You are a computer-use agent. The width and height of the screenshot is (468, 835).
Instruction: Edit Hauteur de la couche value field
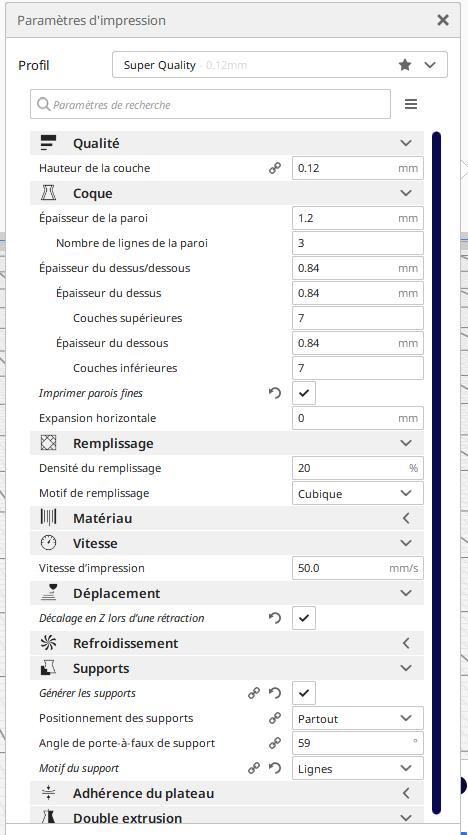point(358,168)
